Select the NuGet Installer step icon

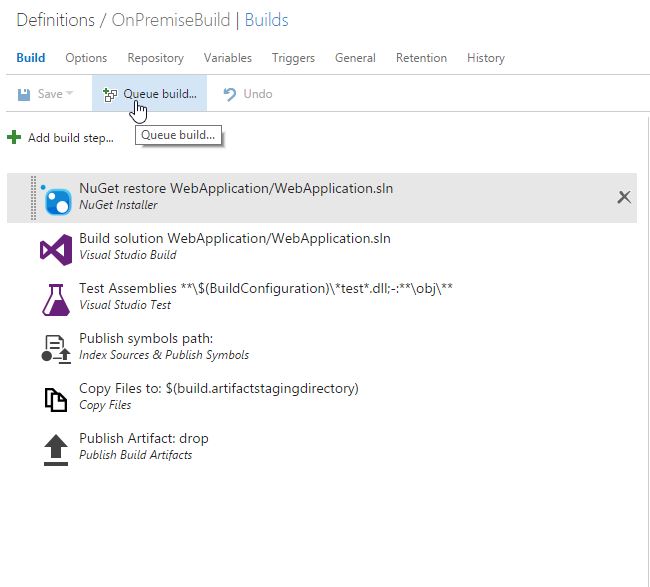pos(56,201)
